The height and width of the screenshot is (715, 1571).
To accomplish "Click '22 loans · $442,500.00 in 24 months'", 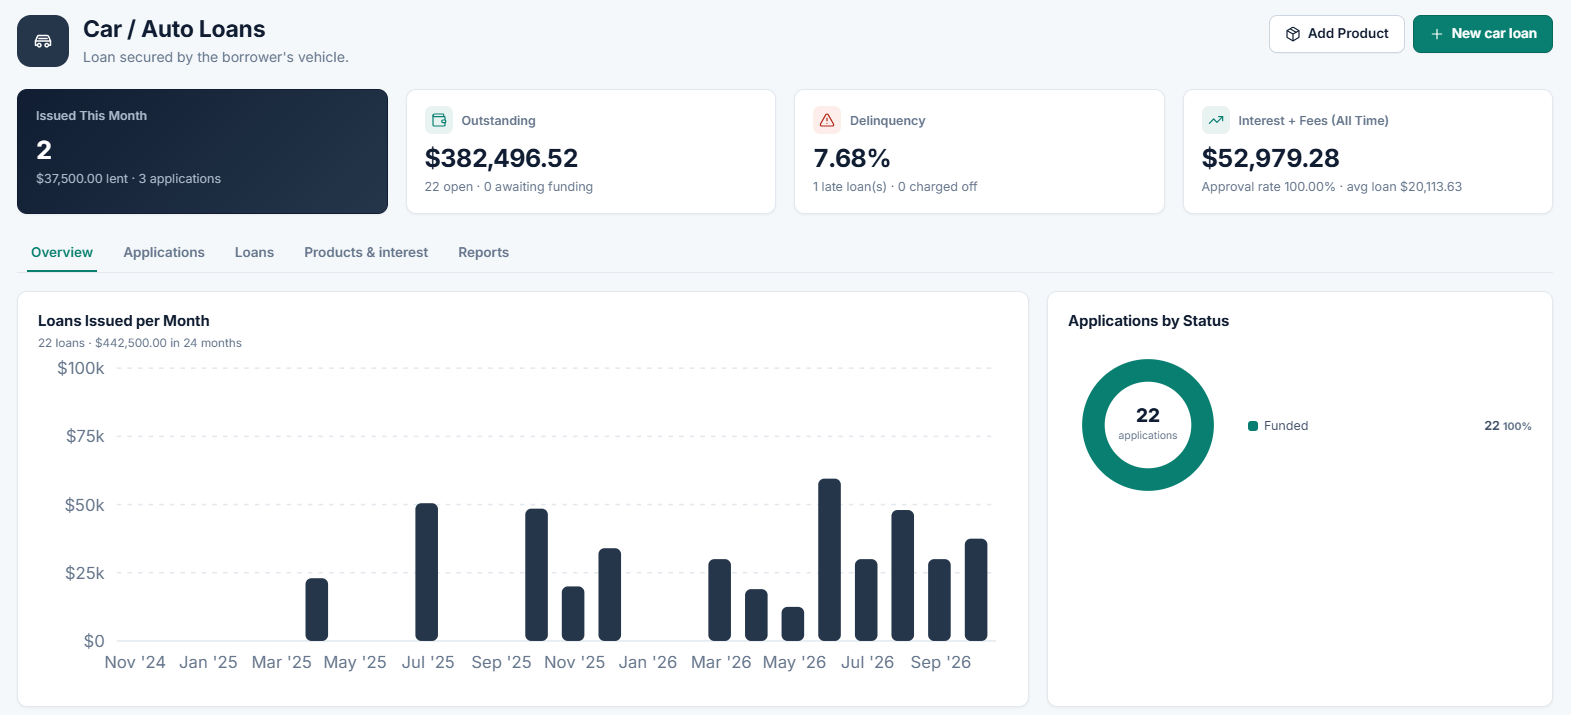I will click(140, 343).
